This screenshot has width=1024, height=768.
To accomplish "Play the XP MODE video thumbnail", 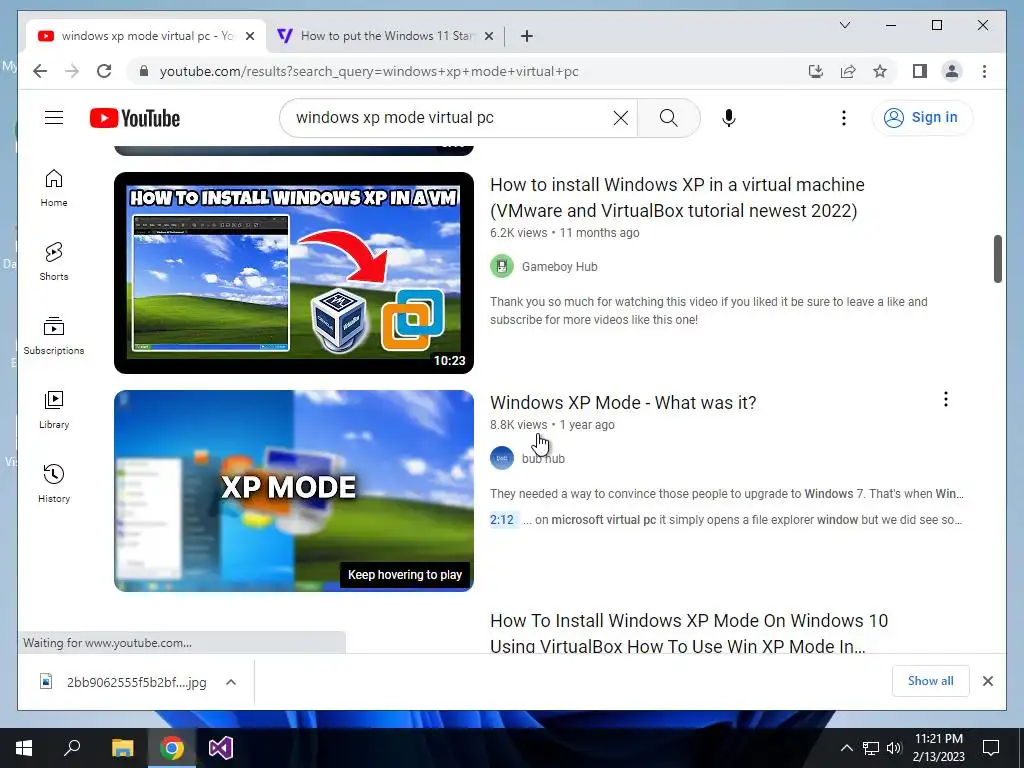I will tap(294, 491).
